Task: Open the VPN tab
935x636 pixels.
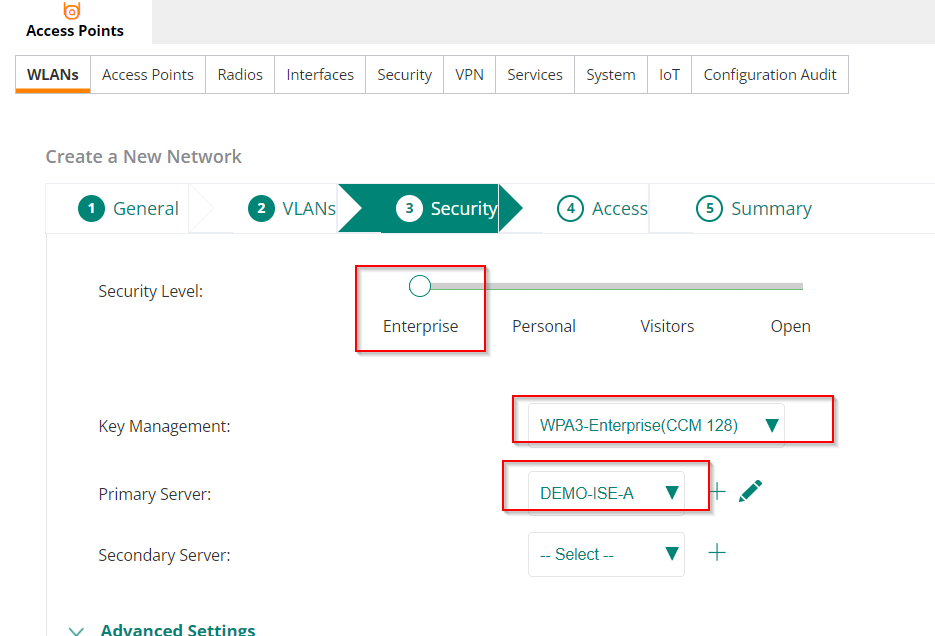Action: [x=469, y=75]
